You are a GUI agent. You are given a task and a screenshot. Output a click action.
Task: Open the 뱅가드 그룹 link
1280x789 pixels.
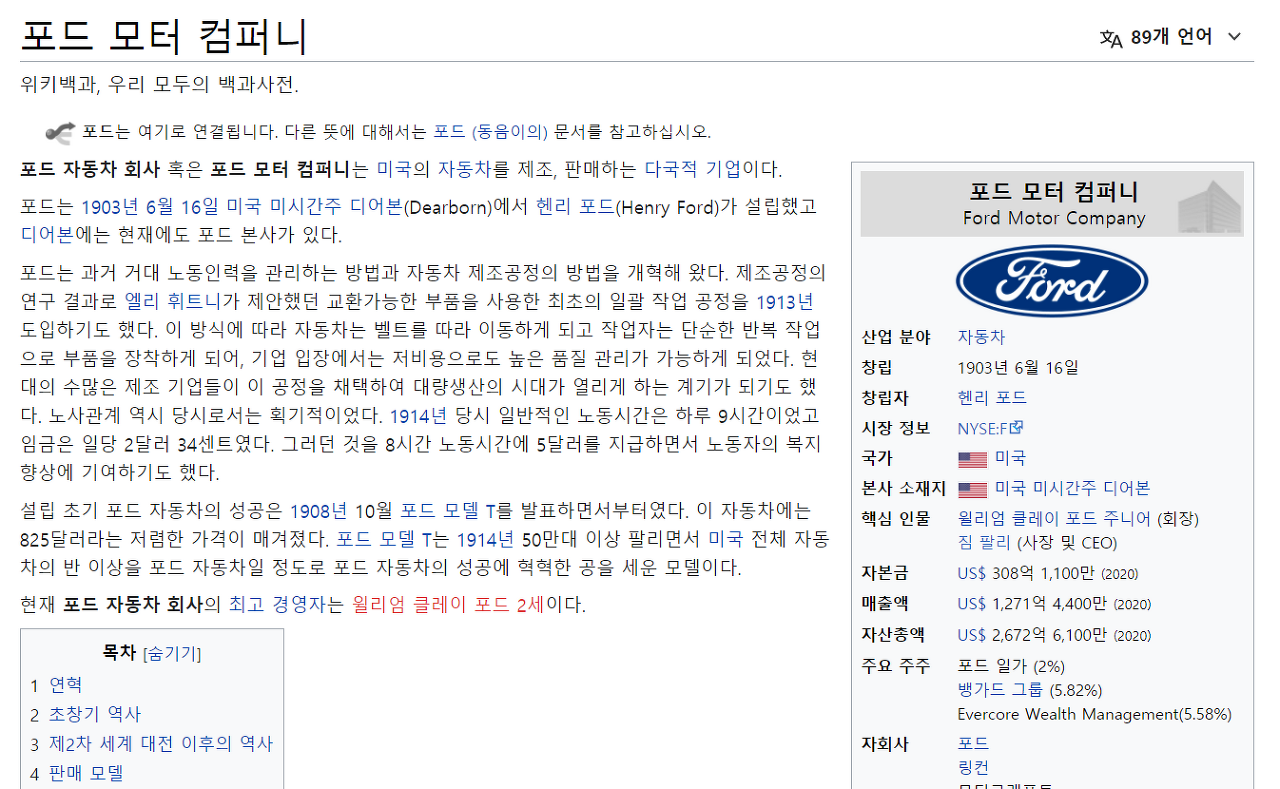pyautogui.click(x=1000, y=690)
